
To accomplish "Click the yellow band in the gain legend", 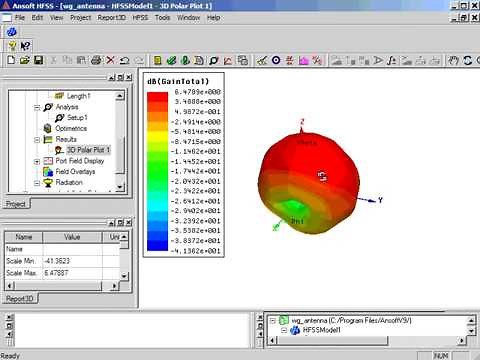I will 157,136.
